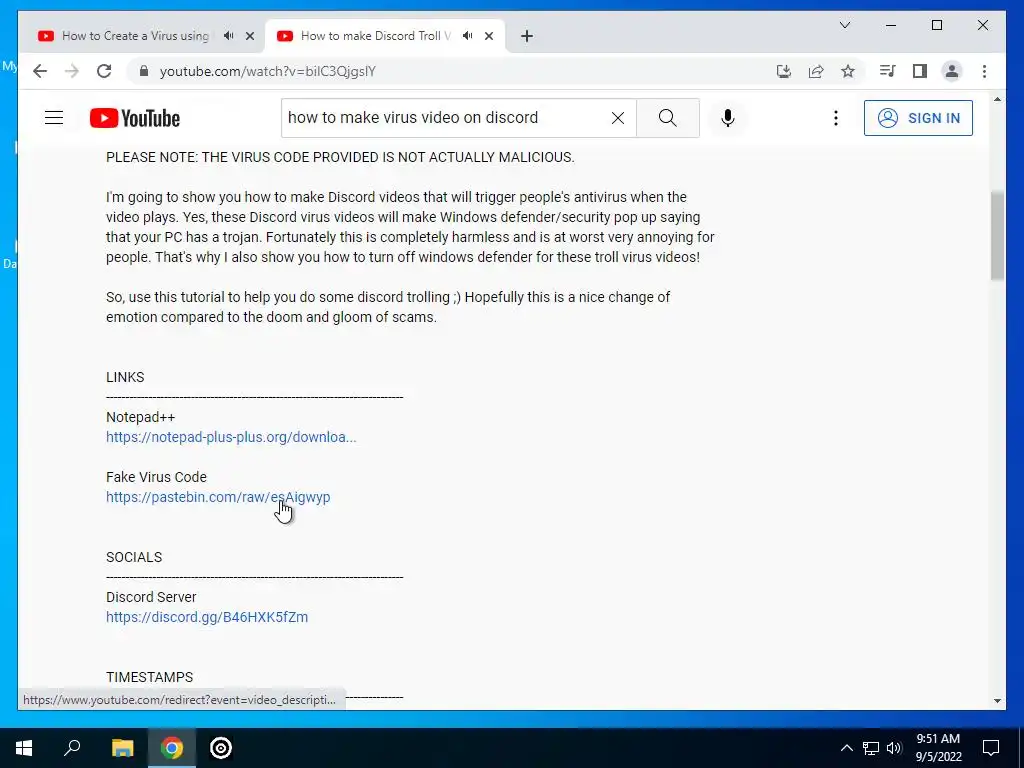Open the volume tray icon
The width and height of the screenshot is (1024, 768).
[x=894, y=748]
